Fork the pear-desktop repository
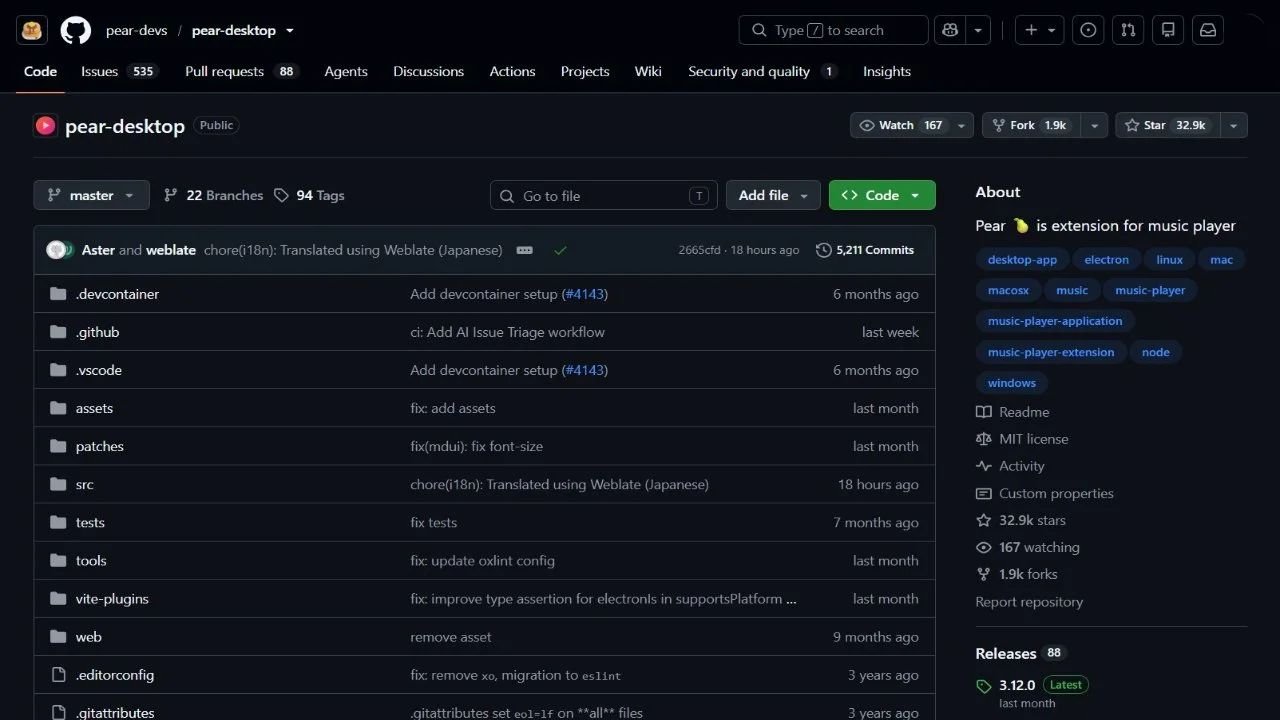This screenshot has height=720, width=1280. coord(1032,125)
